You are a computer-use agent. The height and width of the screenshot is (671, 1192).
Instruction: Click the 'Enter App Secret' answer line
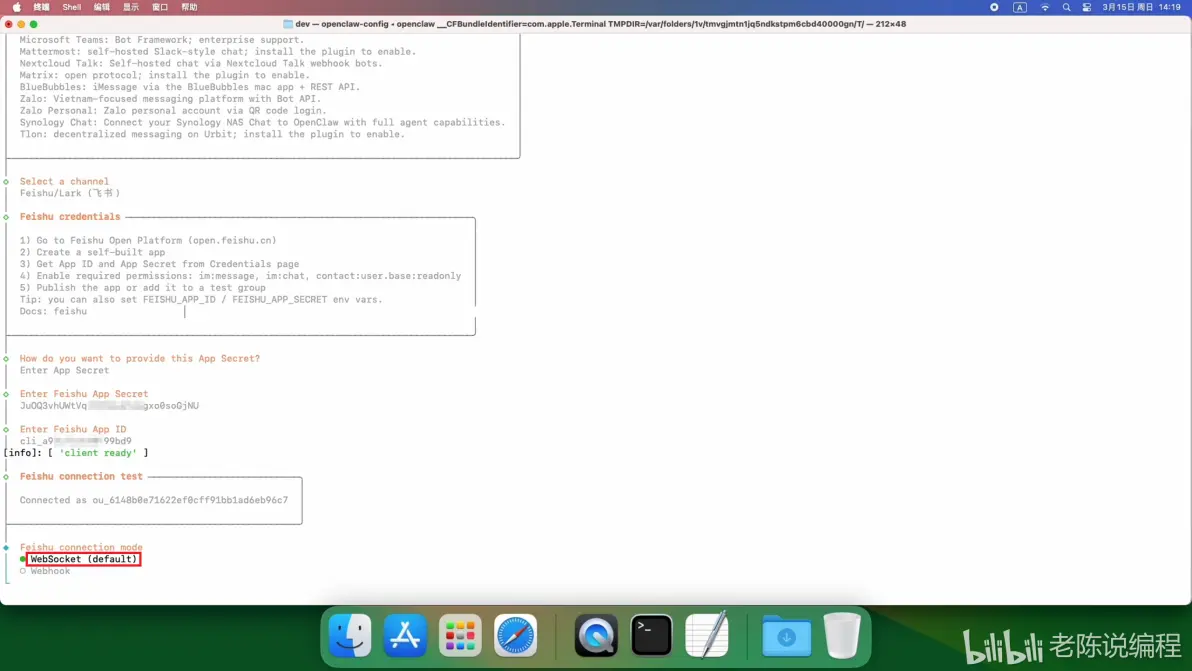[65, 370]
